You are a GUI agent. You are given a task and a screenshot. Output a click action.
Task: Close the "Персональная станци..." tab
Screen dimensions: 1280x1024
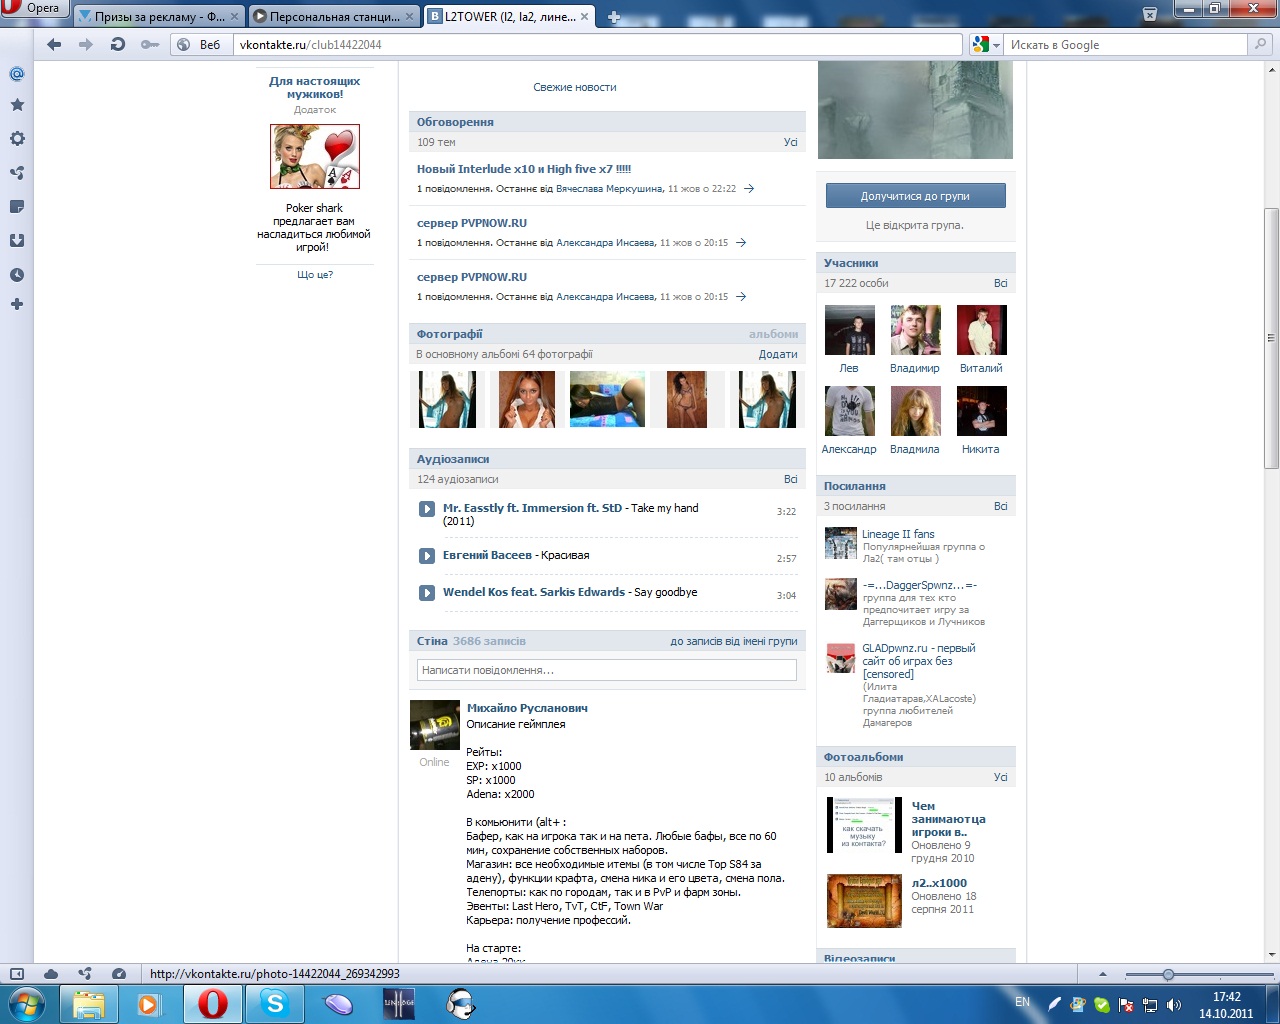tap(410, 17)
